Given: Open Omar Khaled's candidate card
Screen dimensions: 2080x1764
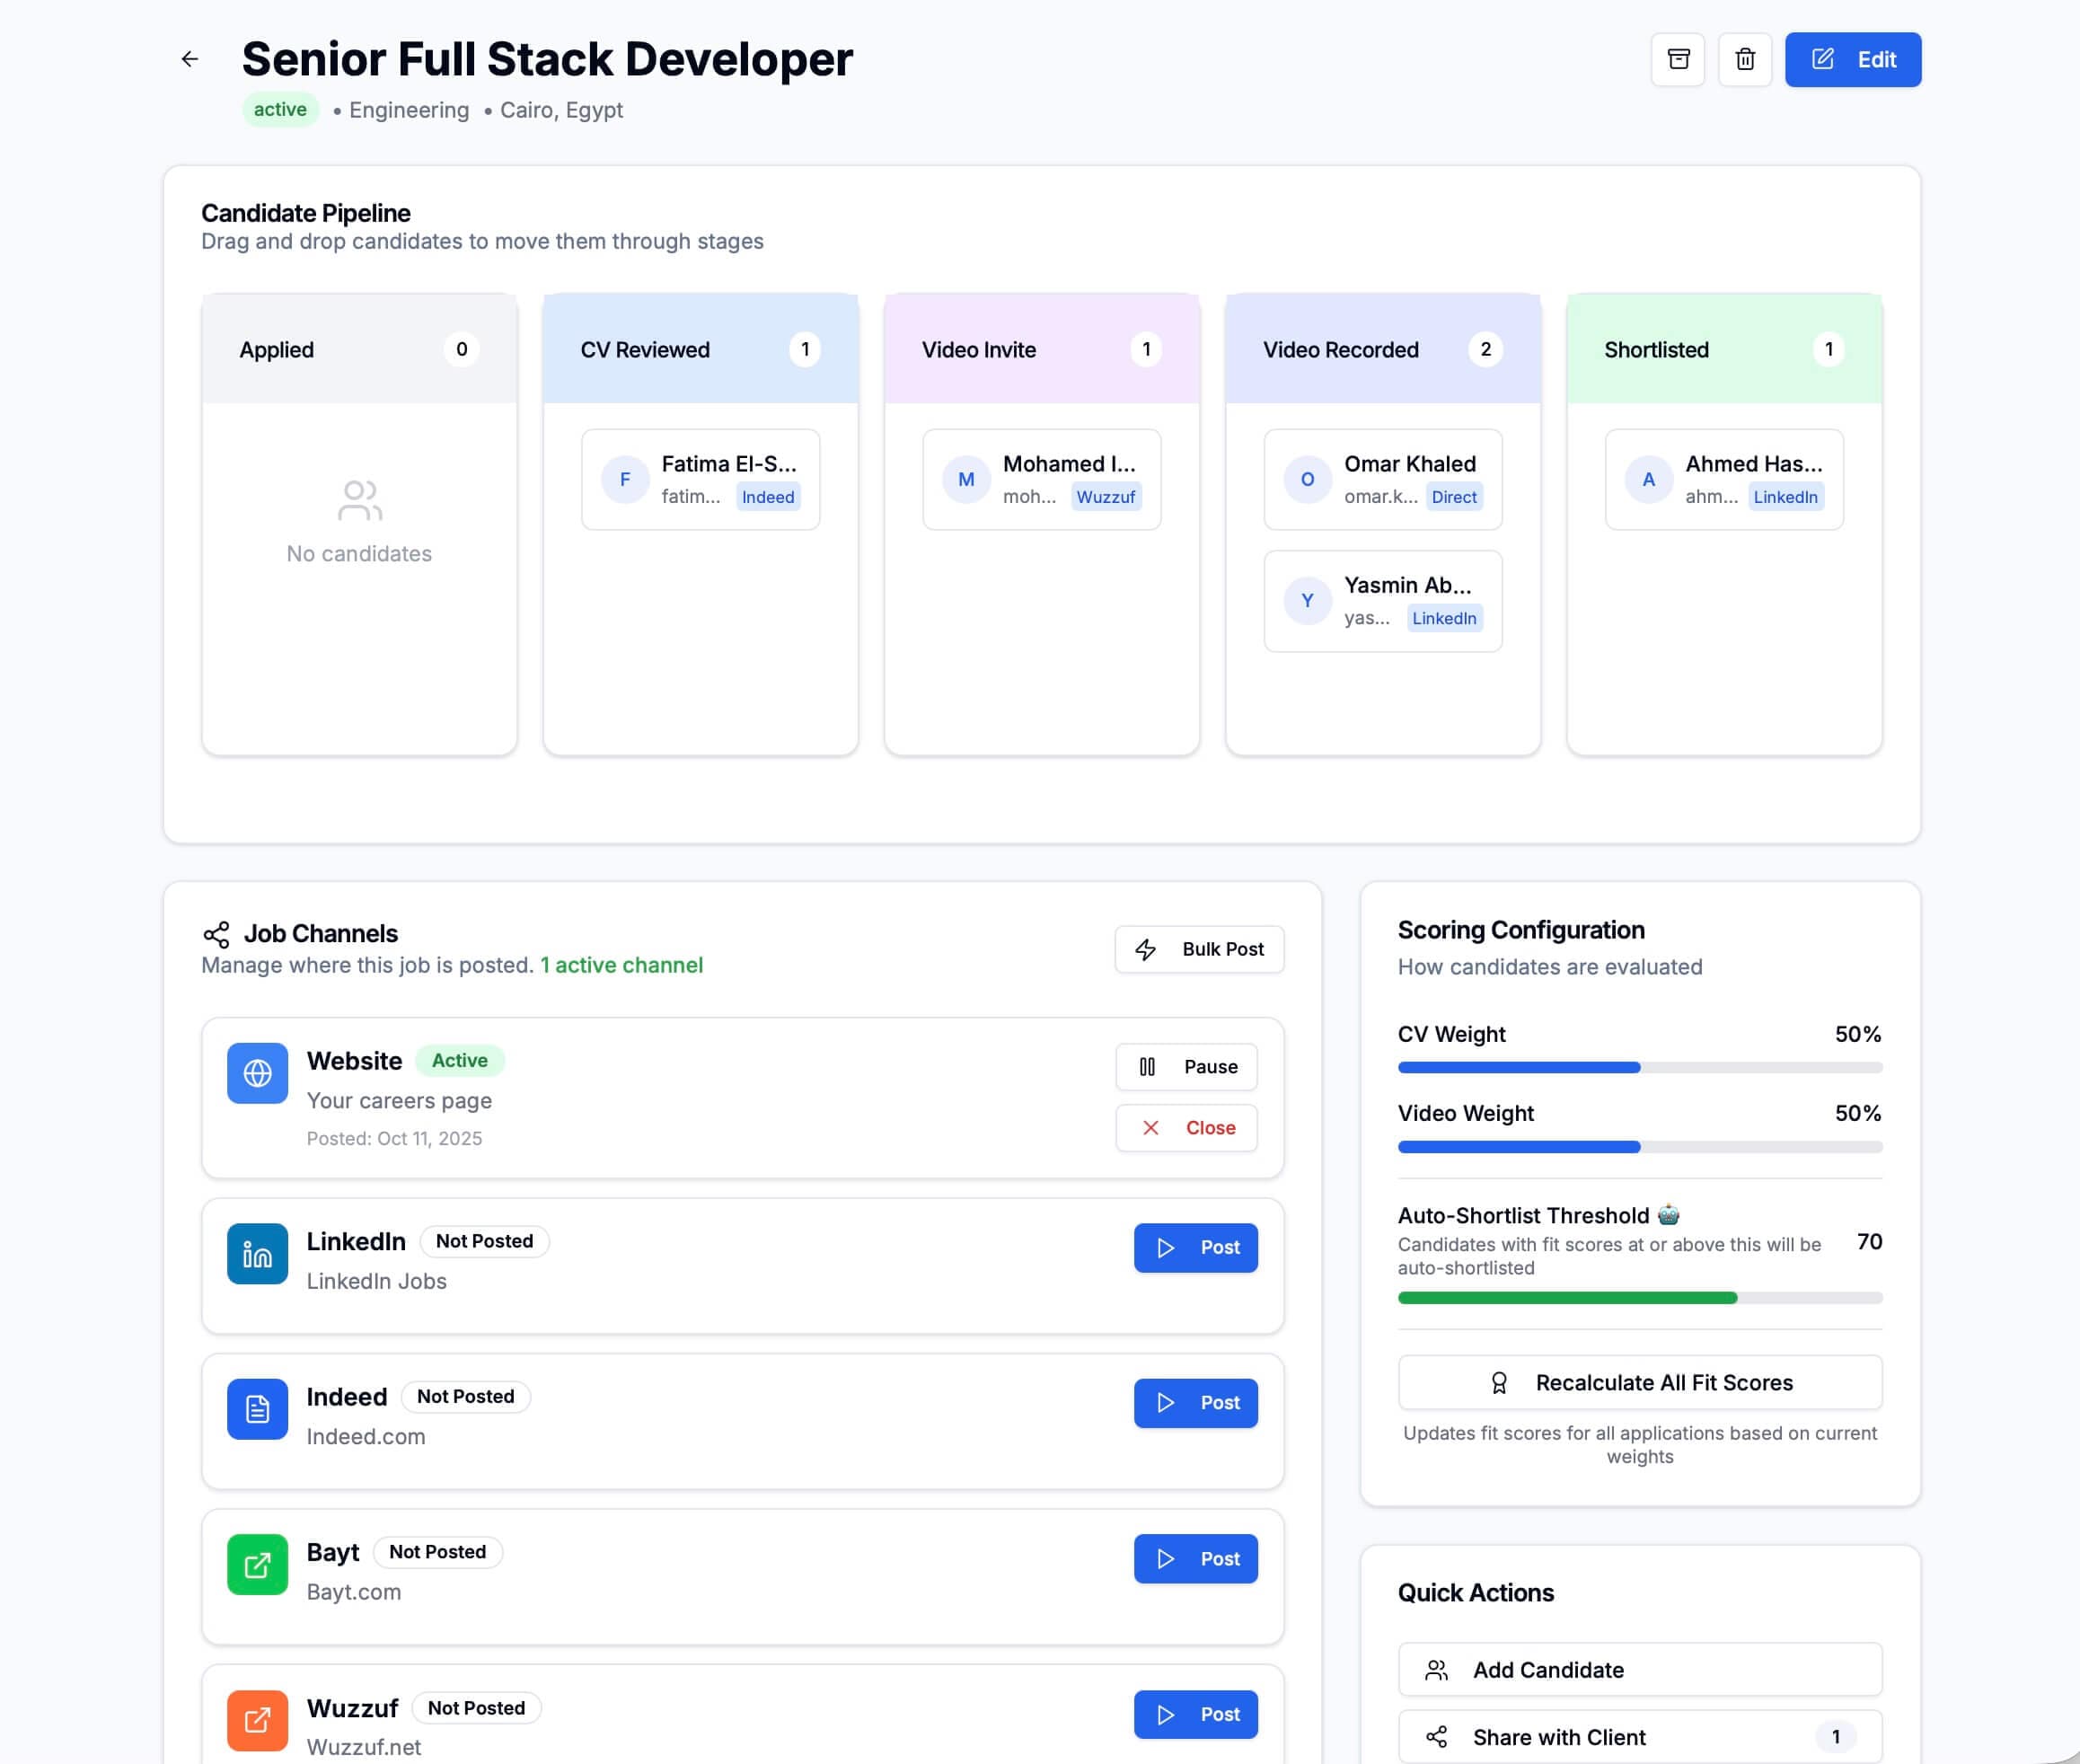Looking at the screenshot, I should pyautogui.click(x=1382, y=479).
